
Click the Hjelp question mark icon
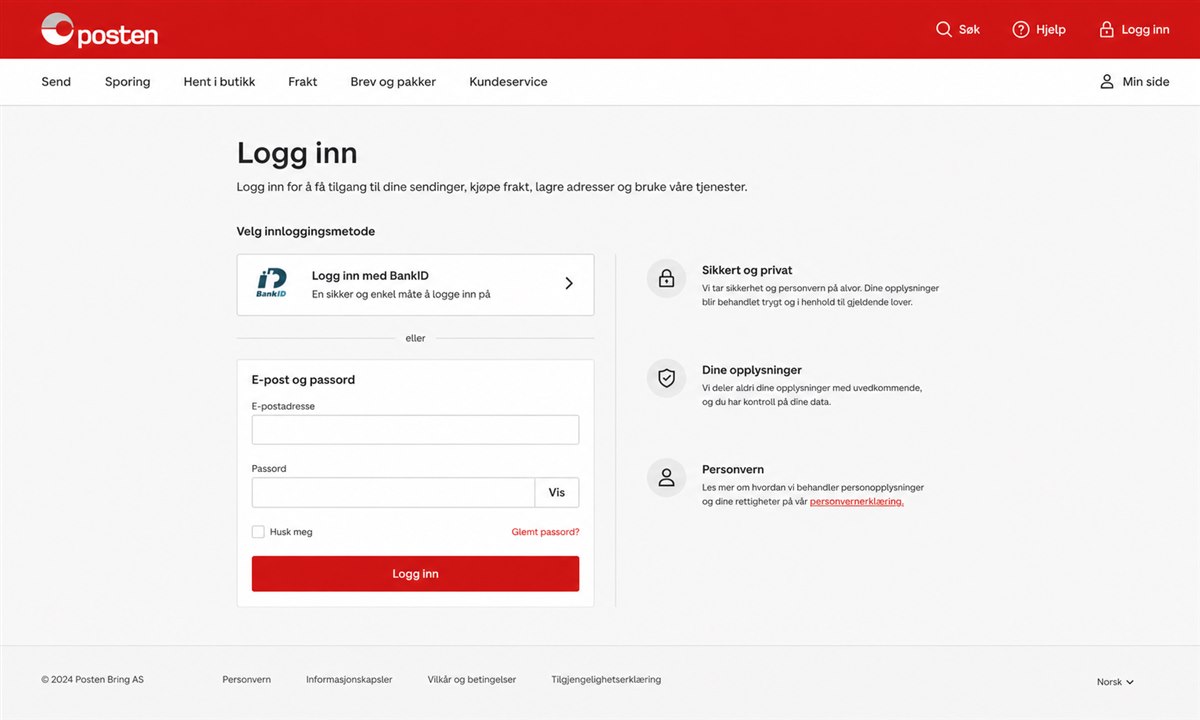pos(1021,29)
